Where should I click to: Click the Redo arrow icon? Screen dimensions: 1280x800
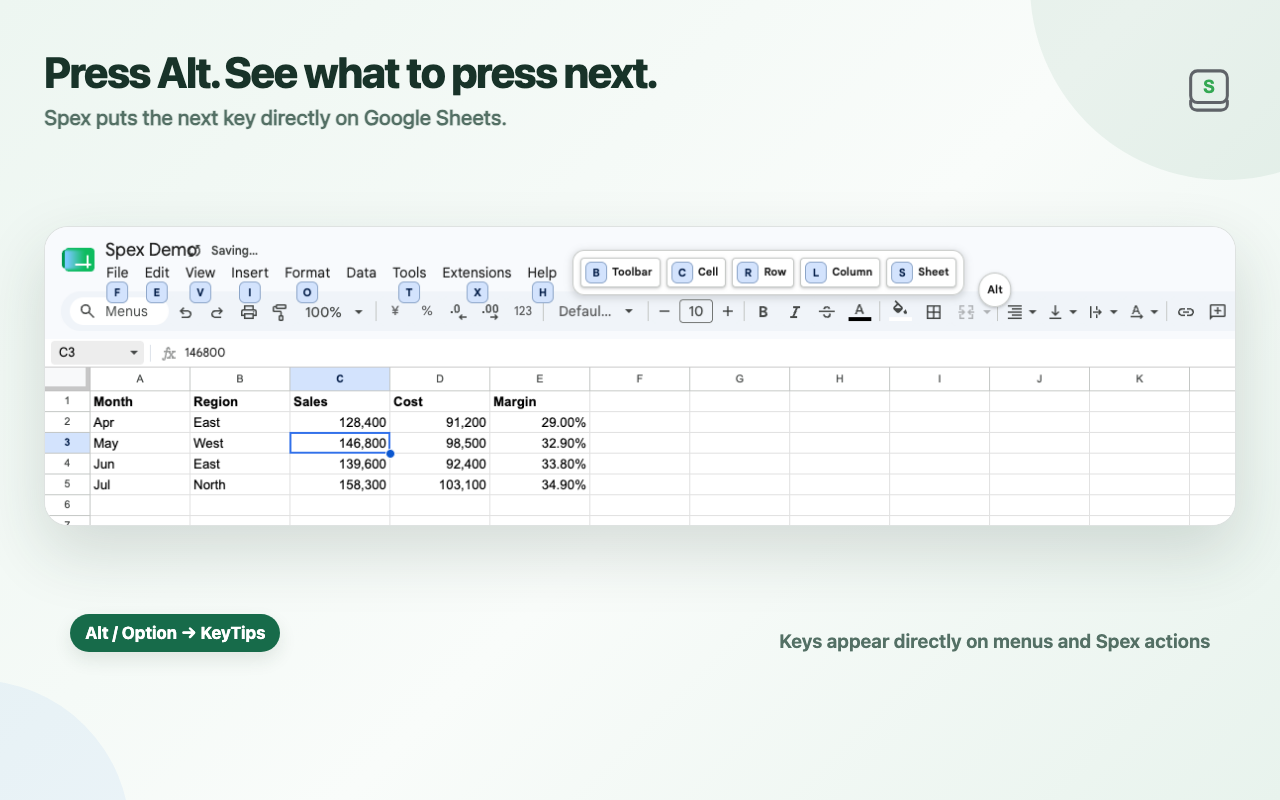[x=217, y=312]
